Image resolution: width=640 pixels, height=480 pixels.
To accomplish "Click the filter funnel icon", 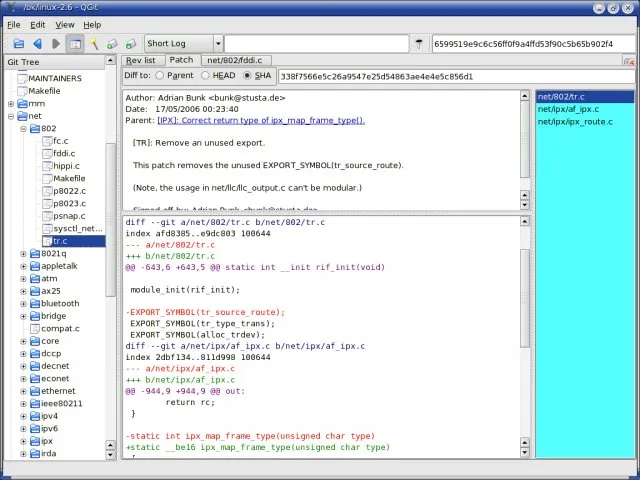I will tap(420, 44).
